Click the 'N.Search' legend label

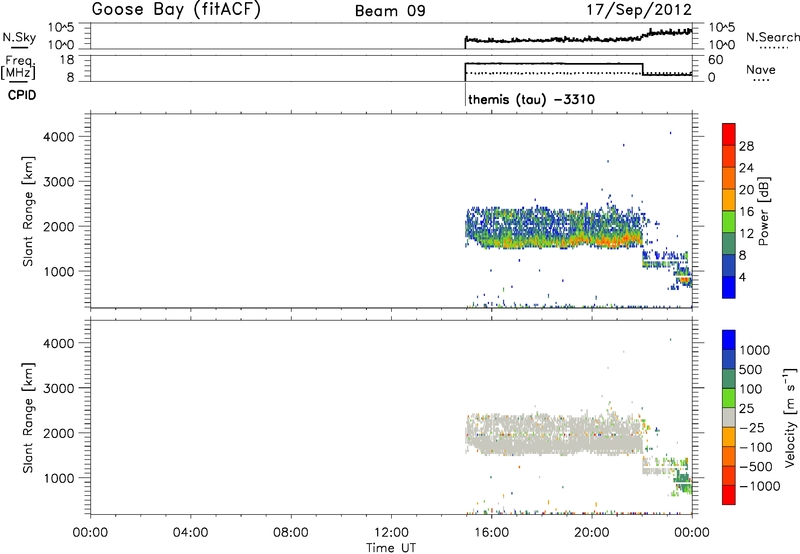click(772, 37)
